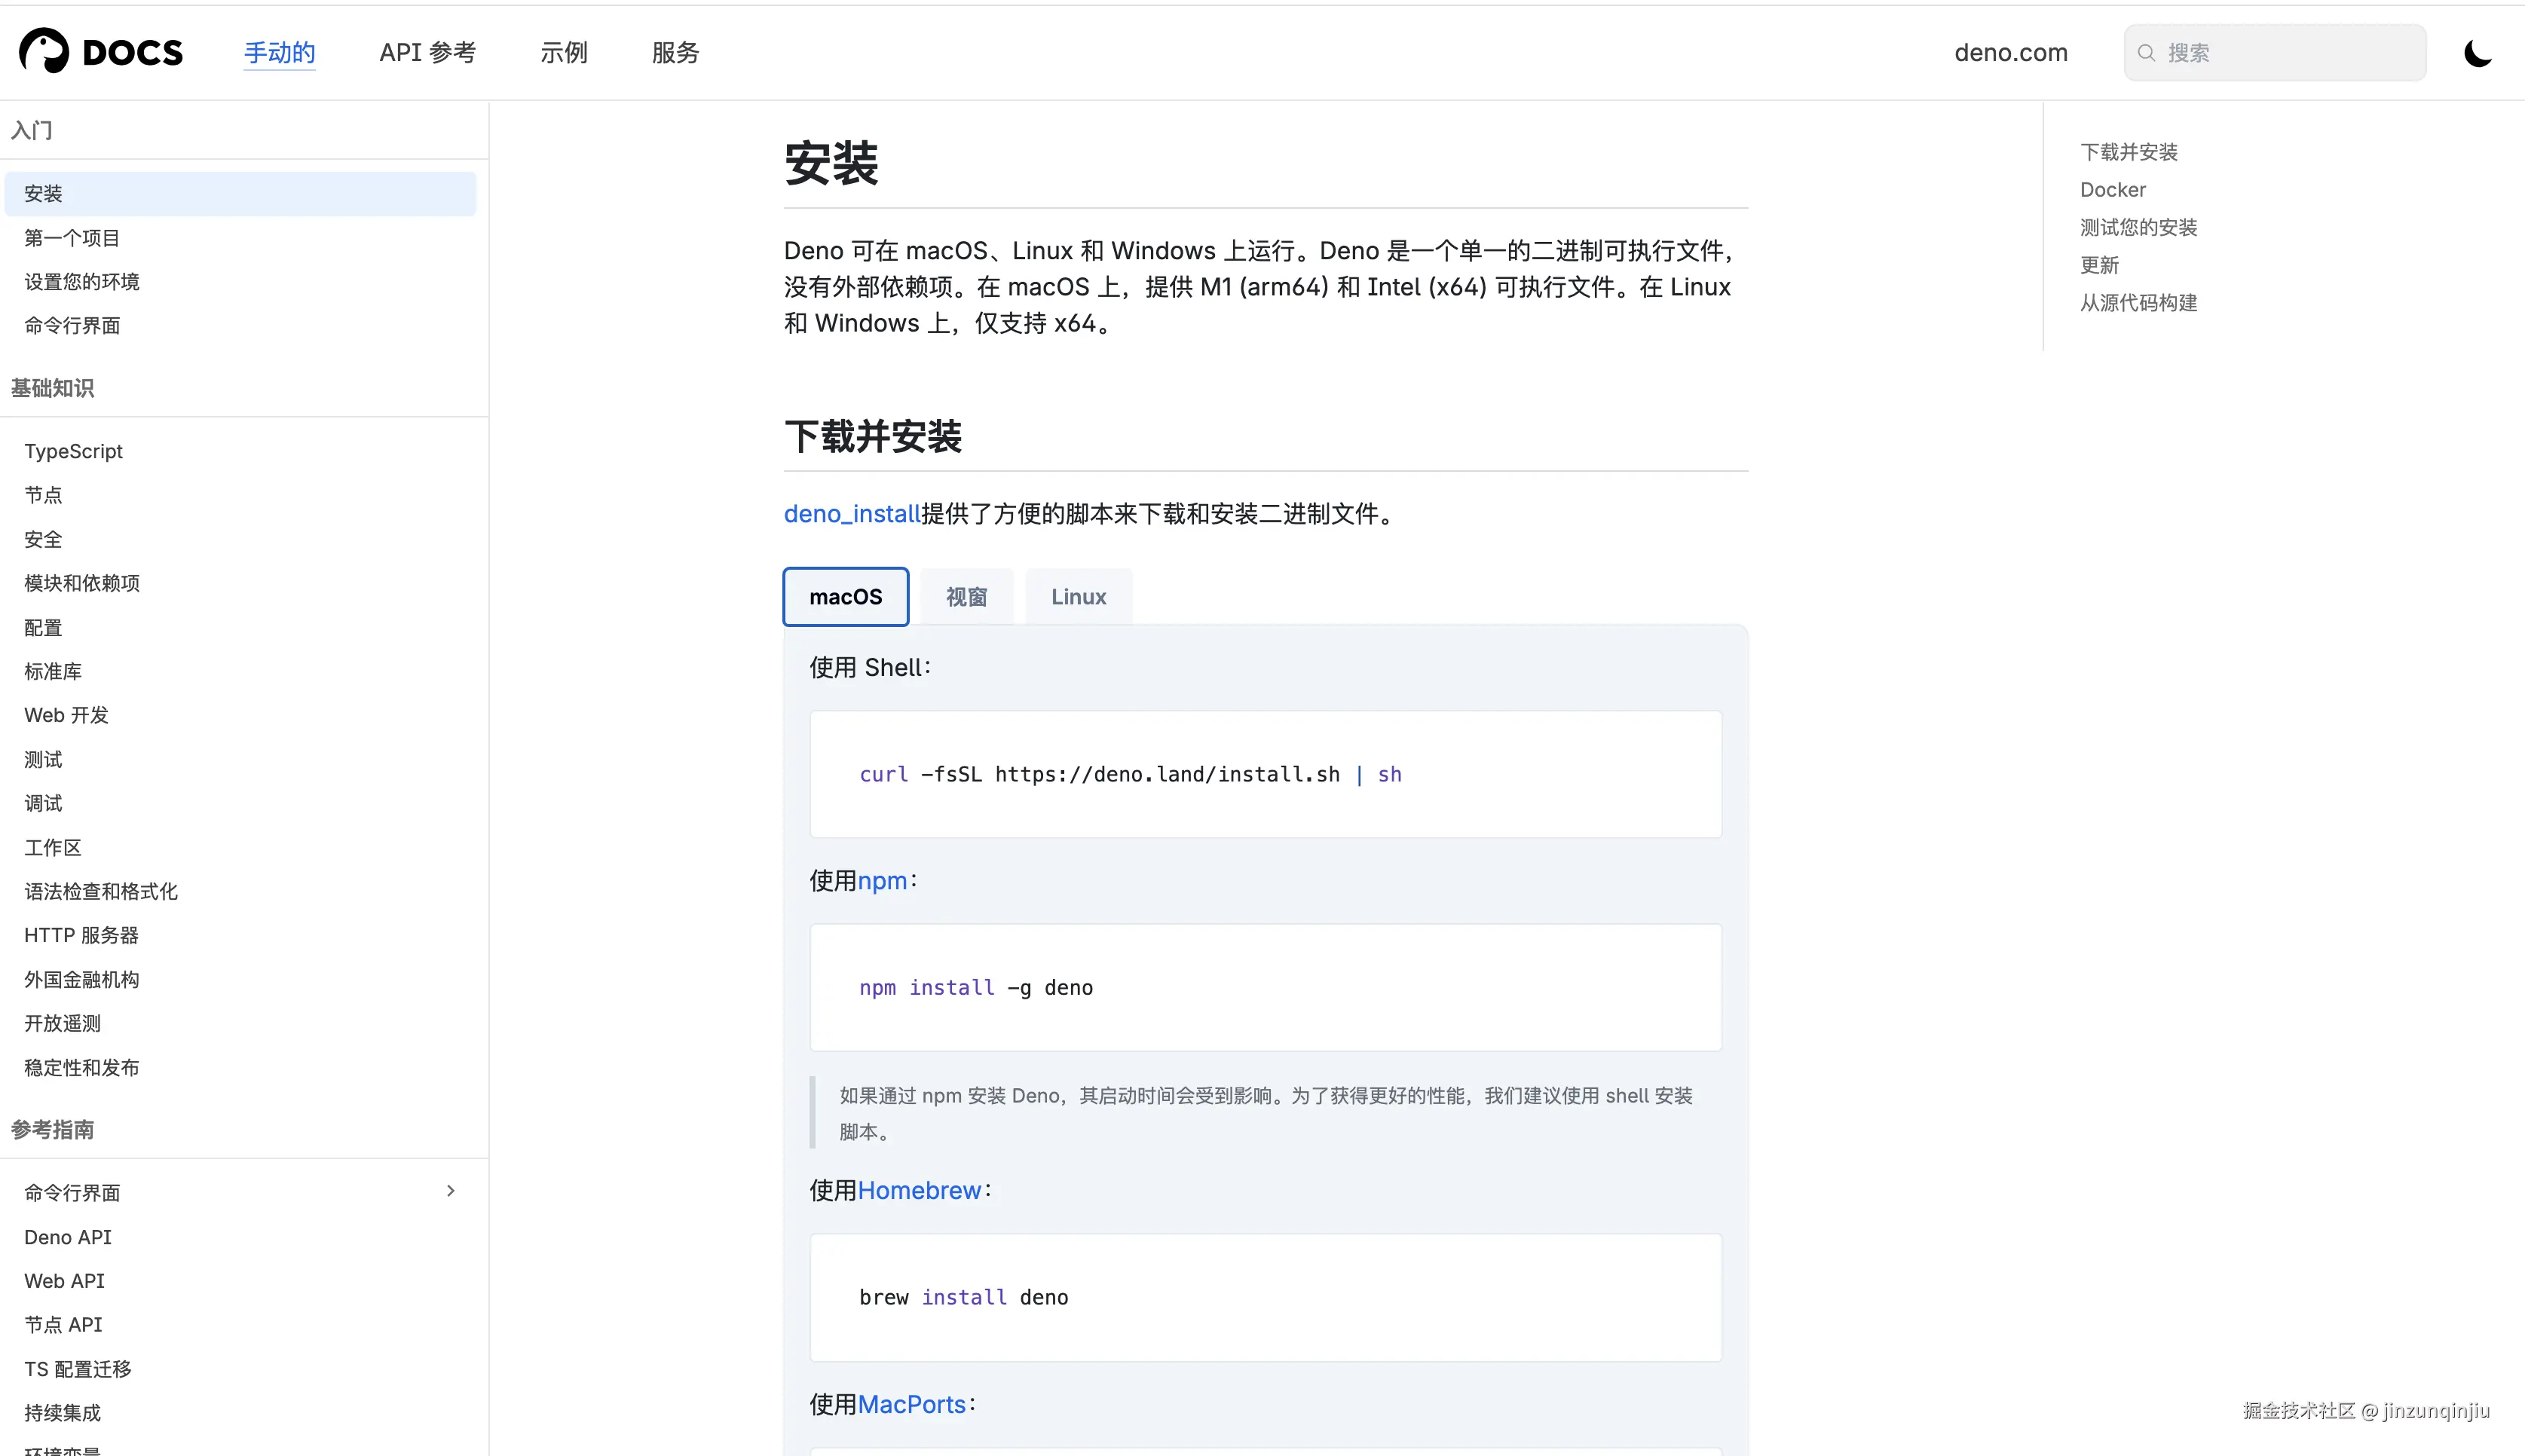This screenshot has width=2525, height=1456.
Task: Visit deno.com from the header
Action: [2011, 52]
